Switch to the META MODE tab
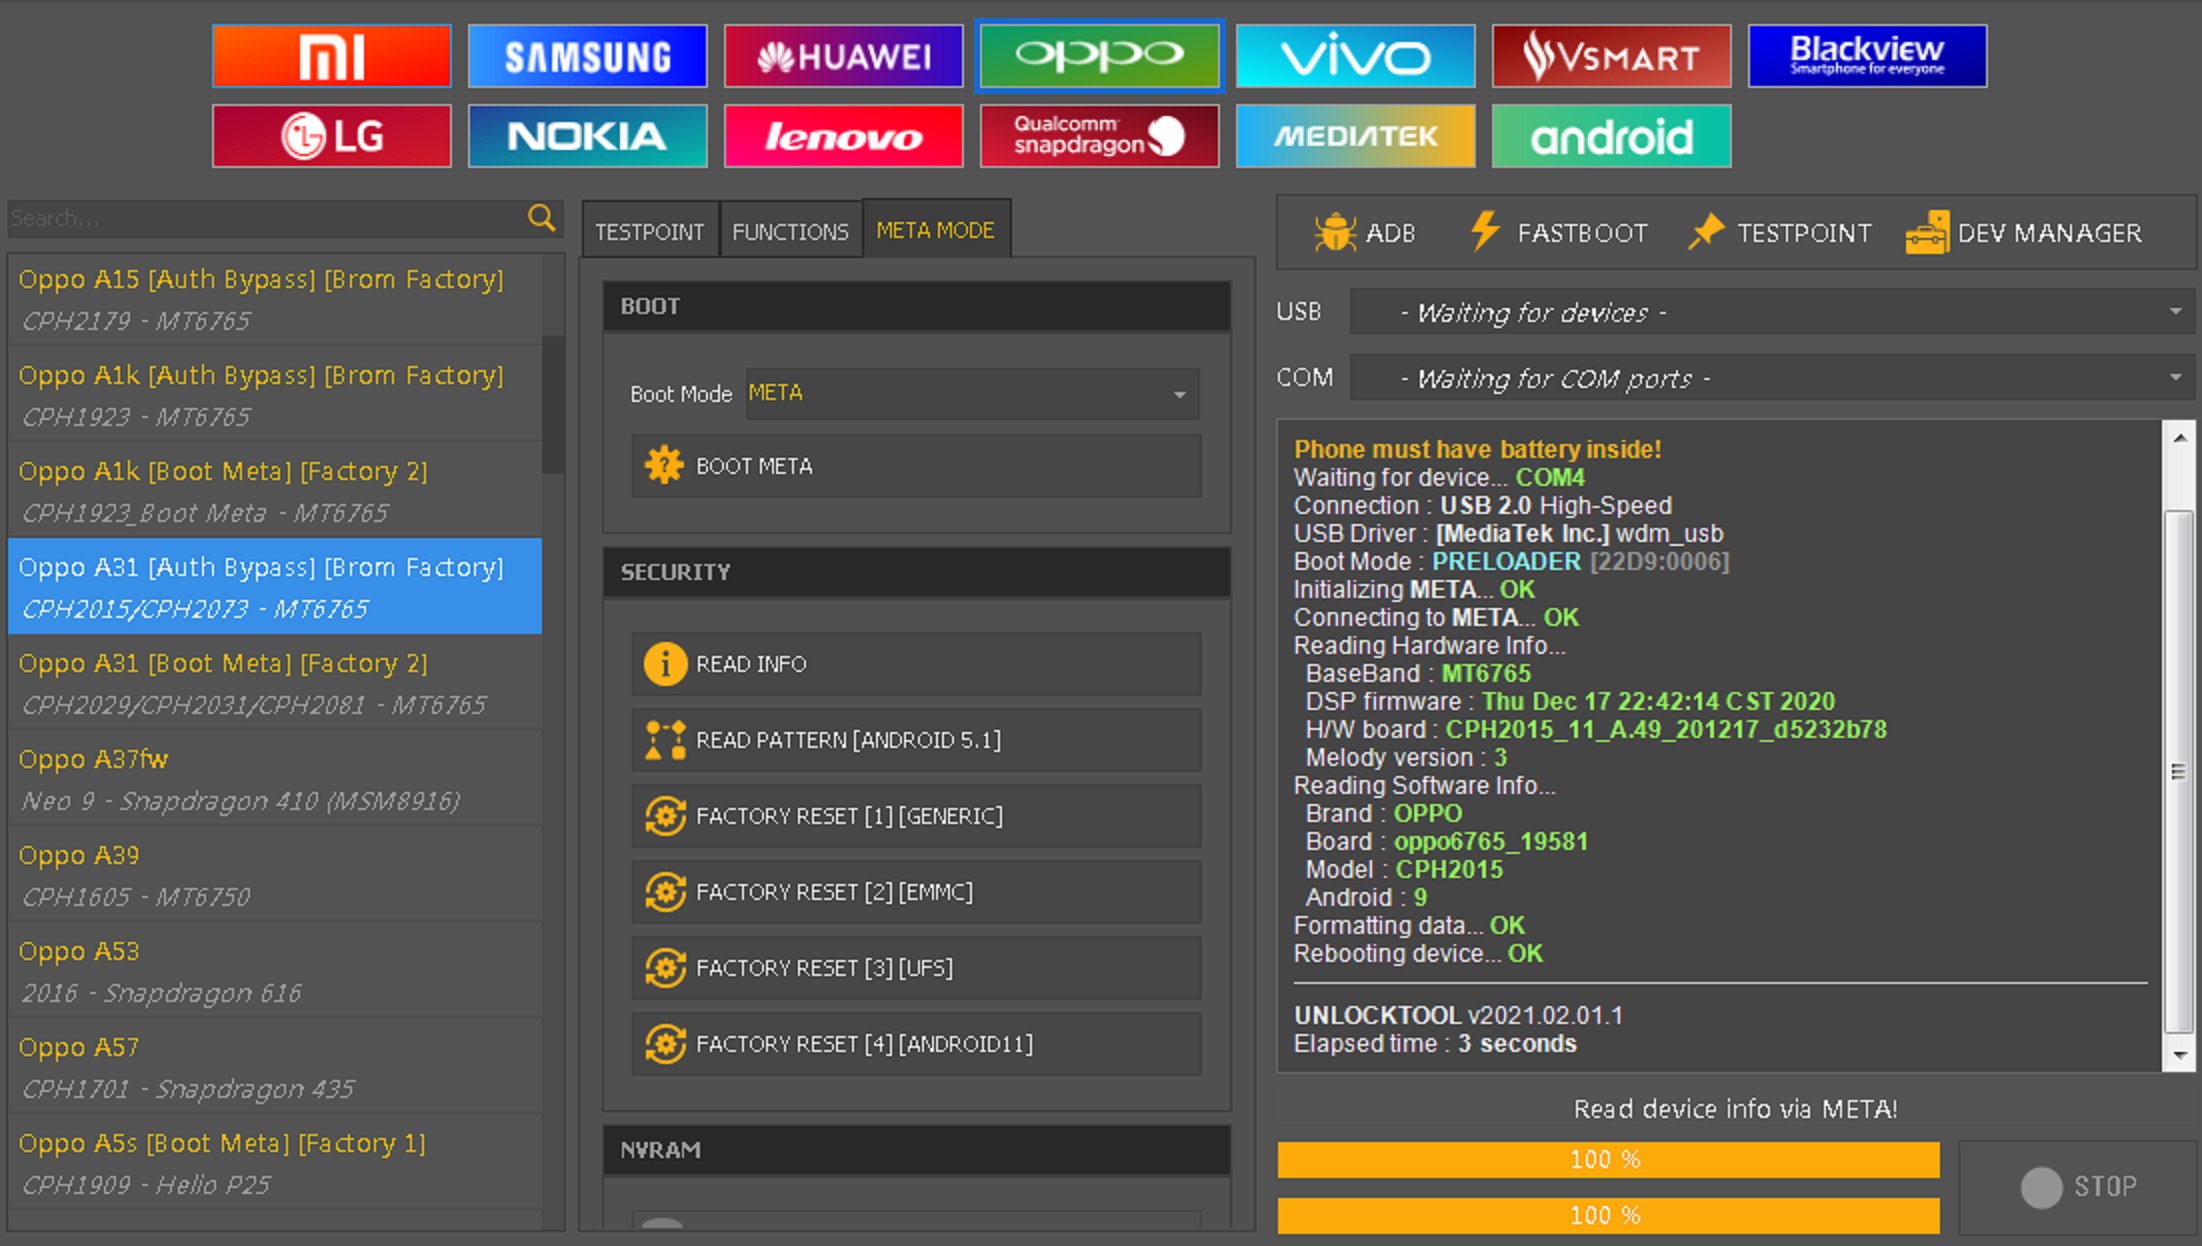 click(936, 230)
